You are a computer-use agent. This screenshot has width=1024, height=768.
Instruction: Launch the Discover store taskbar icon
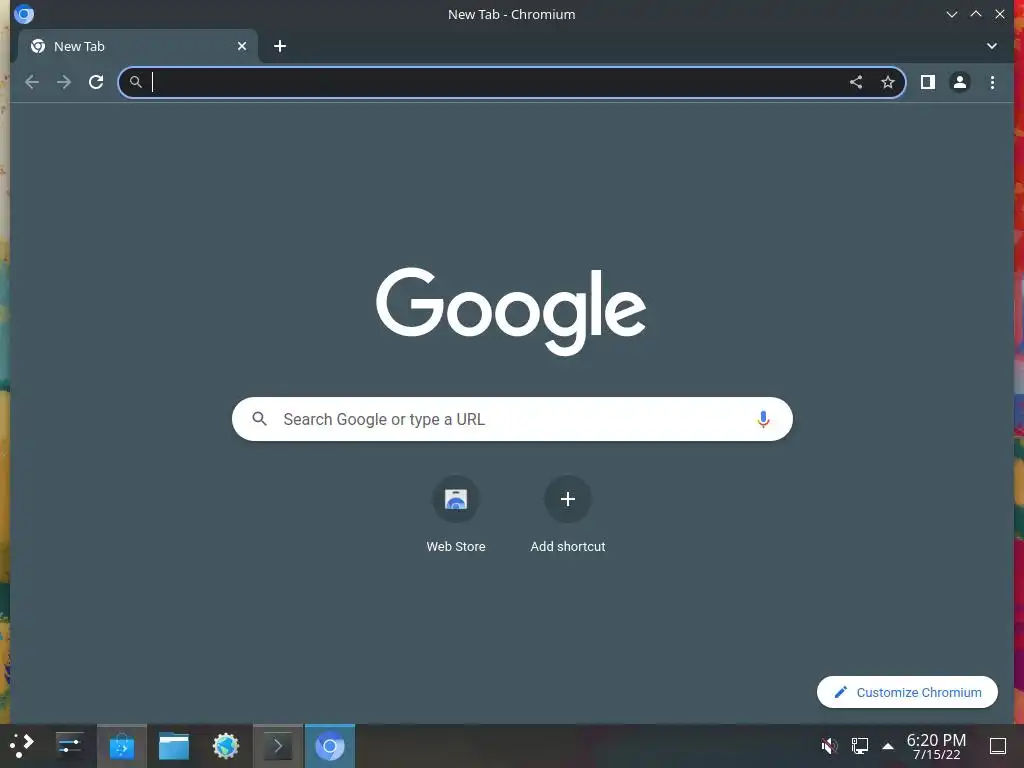pyautogui.click(x=121, y=746)
